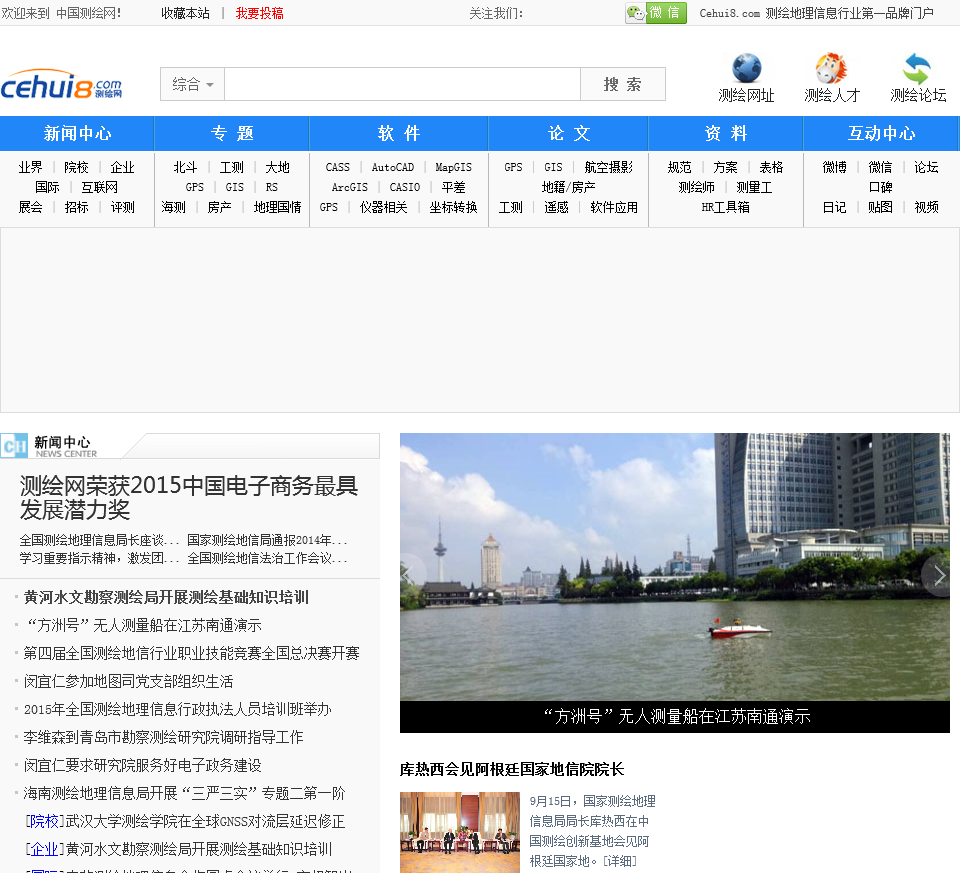This screenshot has width=960, height=873.
Task: Open AutoCAD software link
Action: (392, 167)
